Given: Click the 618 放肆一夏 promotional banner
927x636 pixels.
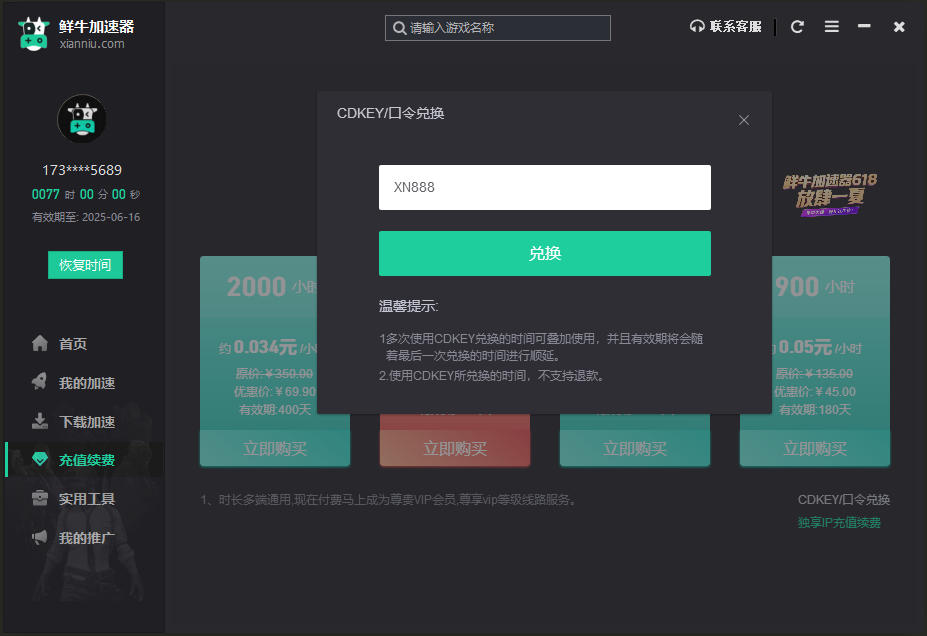Looking at the screenshot, I should (830, 195).
